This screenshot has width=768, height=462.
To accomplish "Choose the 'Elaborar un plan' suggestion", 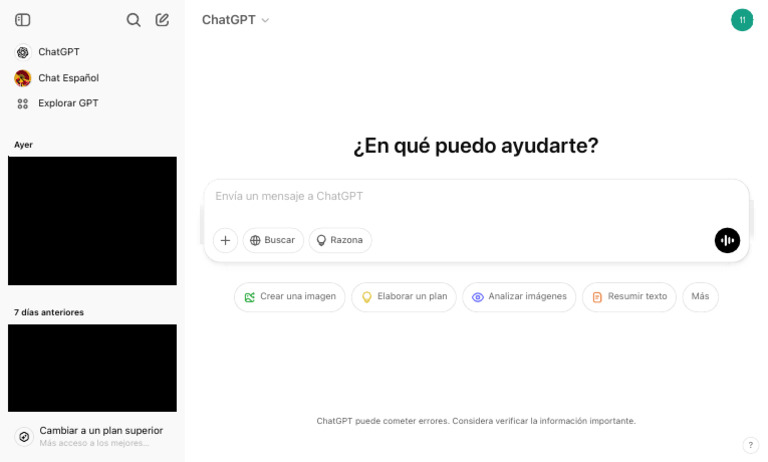I will point(404,297).
